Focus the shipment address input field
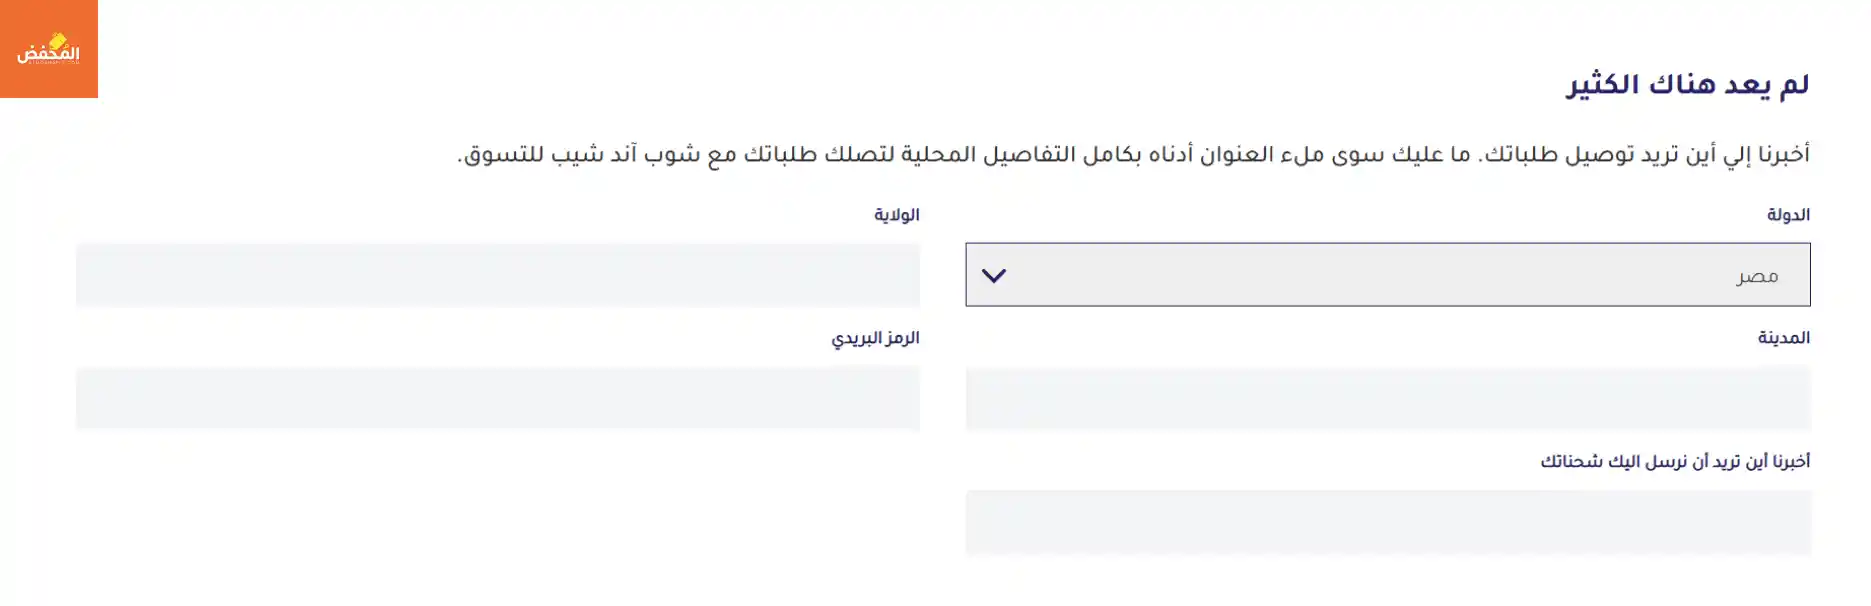 (x=1387, y=522)
